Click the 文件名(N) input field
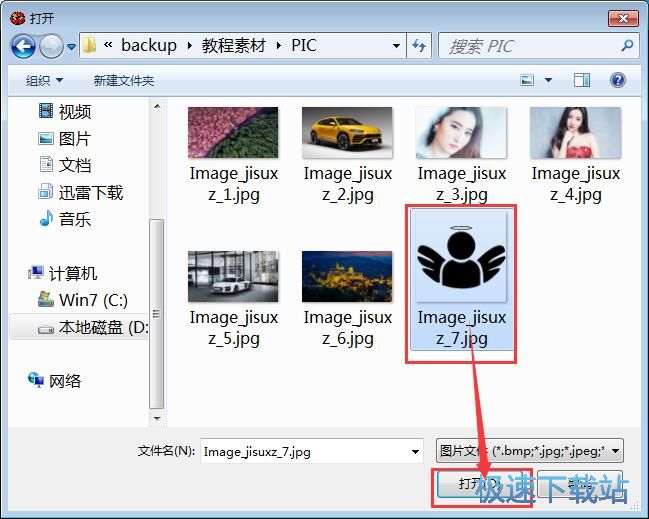 click(x=312, y=451)
